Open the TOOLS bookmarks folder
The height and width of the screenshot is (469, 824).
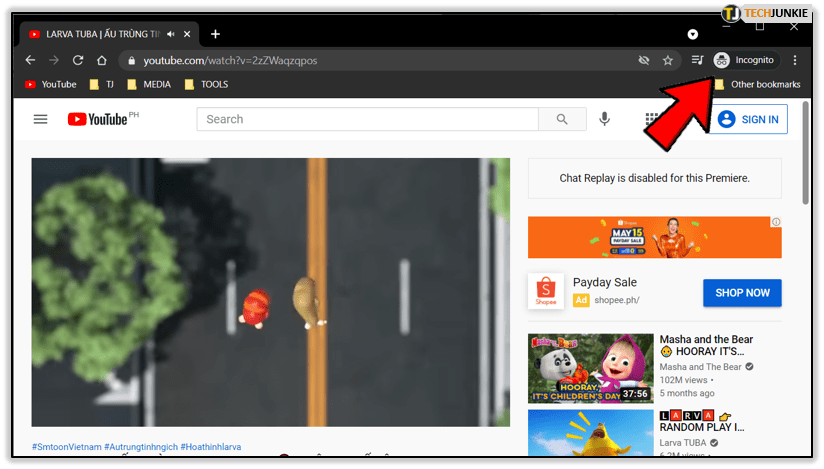pos(206,85)
